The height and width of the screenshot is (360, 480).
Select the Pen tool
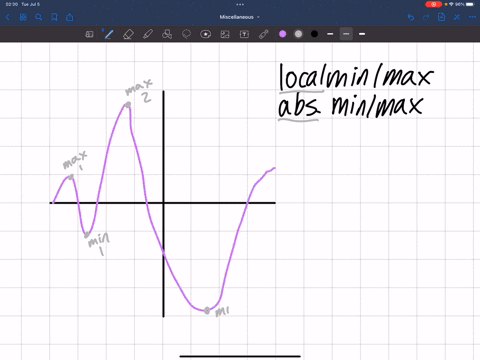(x=108, y=34)
